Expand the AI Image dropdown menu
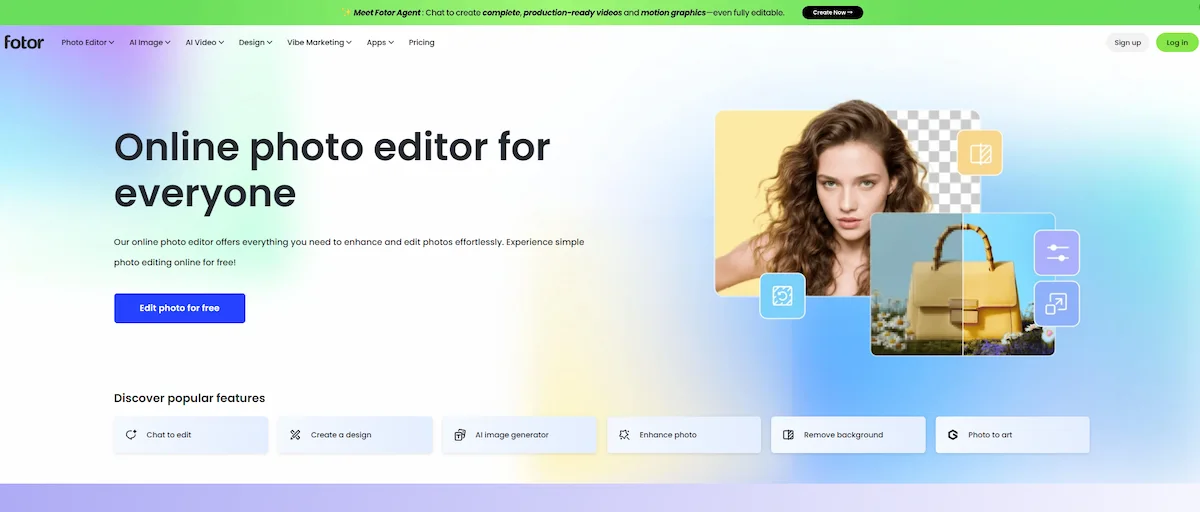Viewport: 1200px width, 512px height. pyautogui.click(x=150, y=43)
